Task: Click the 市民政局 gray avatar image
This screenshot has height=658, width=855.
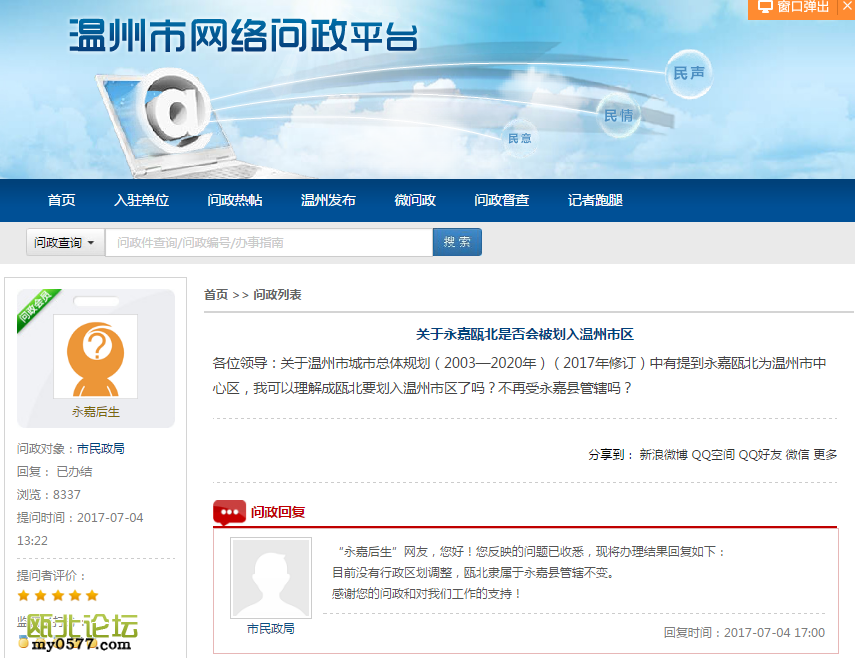Action: pyautogui.click(x=270, y=578)
